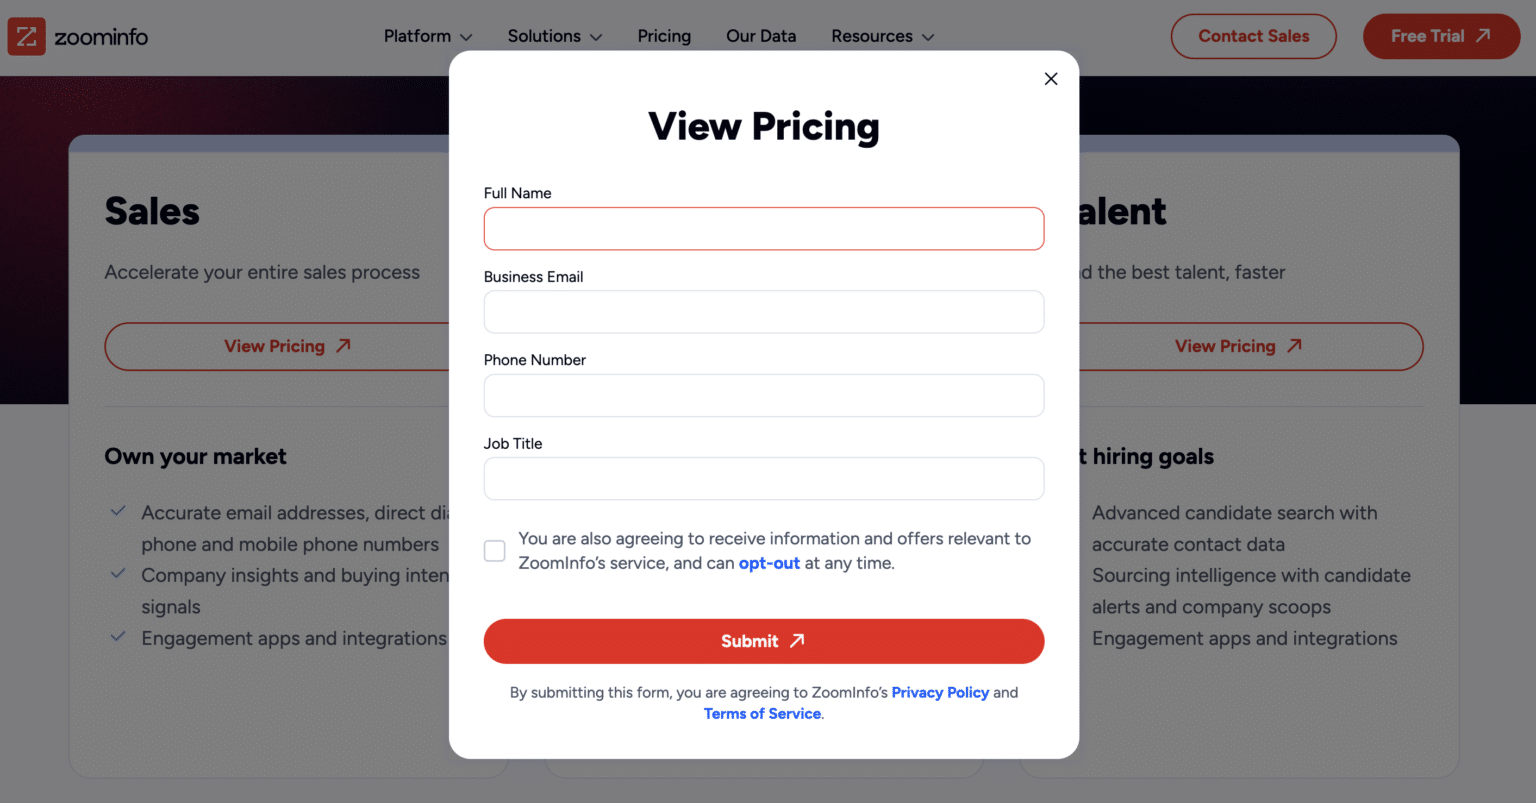Open ZoomInfo's Privacy Policy link
The width and height of the screenshot is (1536, 803).
pyautogui.click(x=939, y=692)
